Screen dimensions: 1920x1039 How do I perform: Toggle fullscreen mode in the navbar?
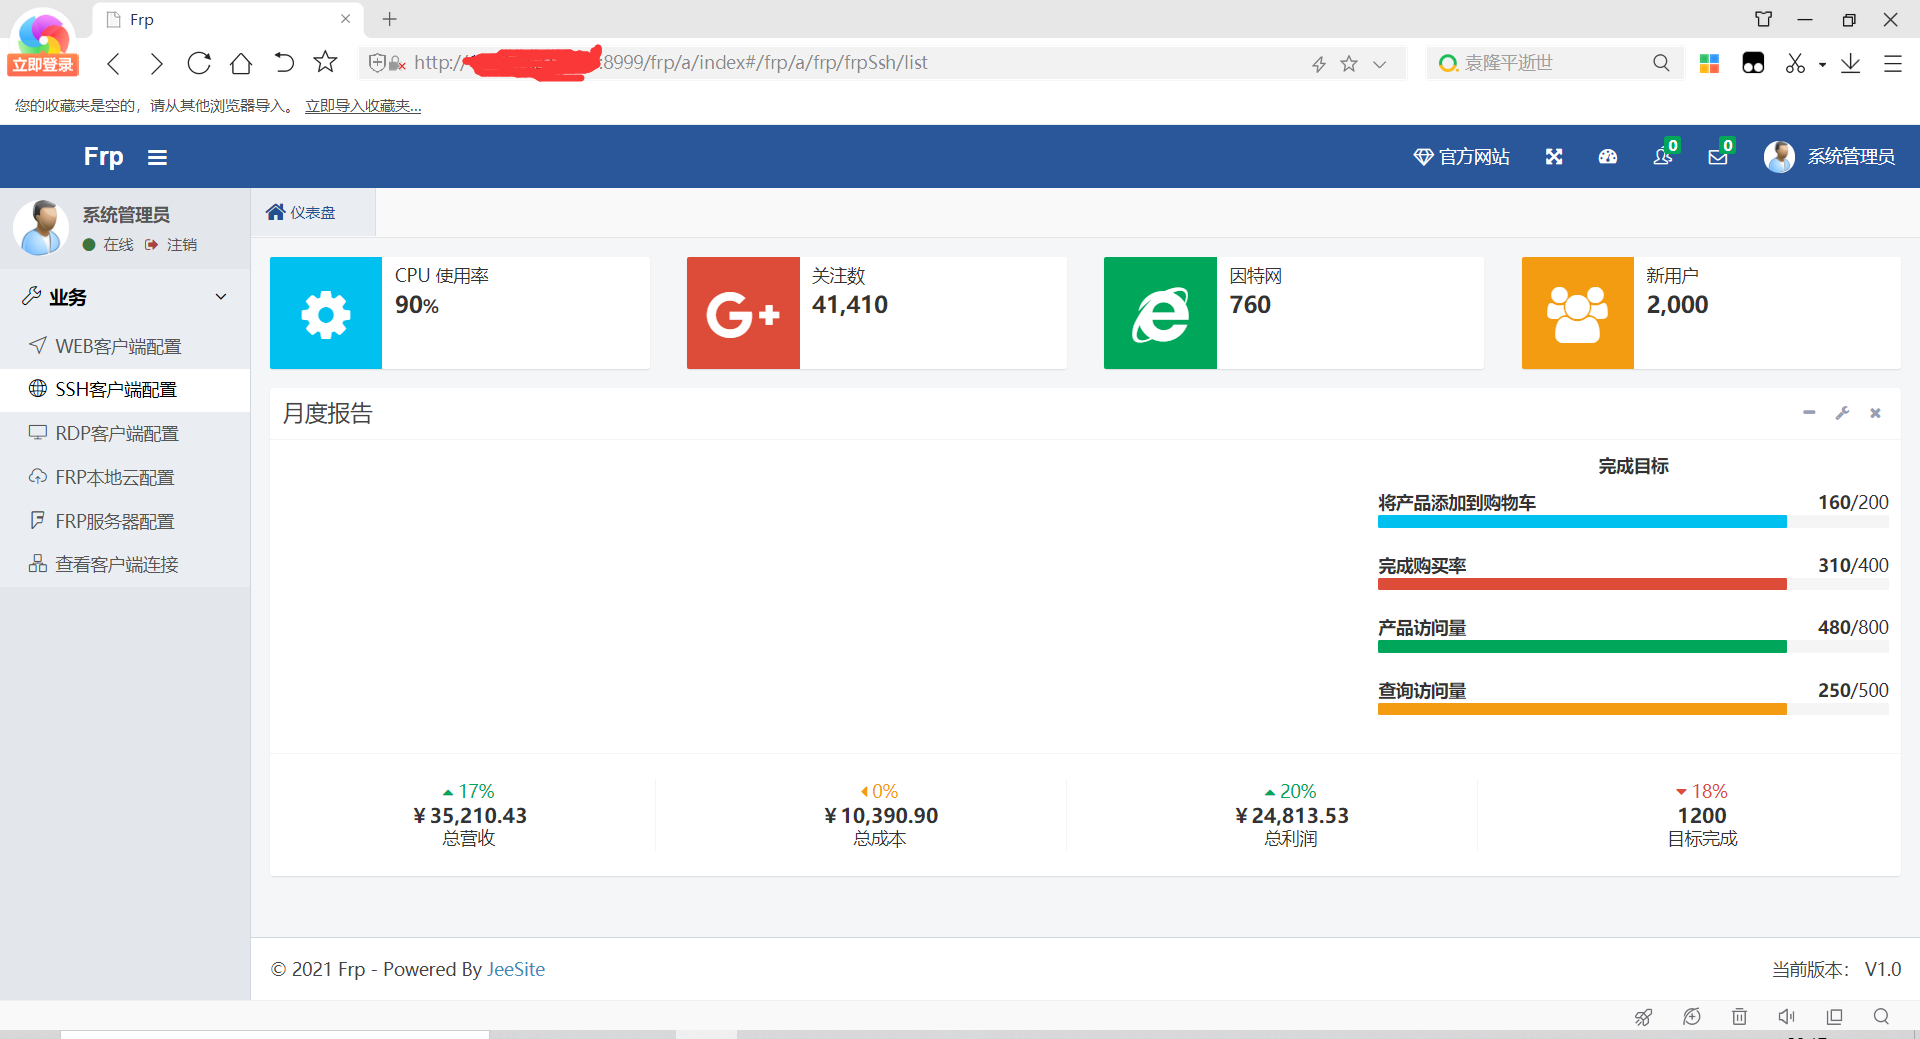pyautogui.click(x=1554, y=157)
